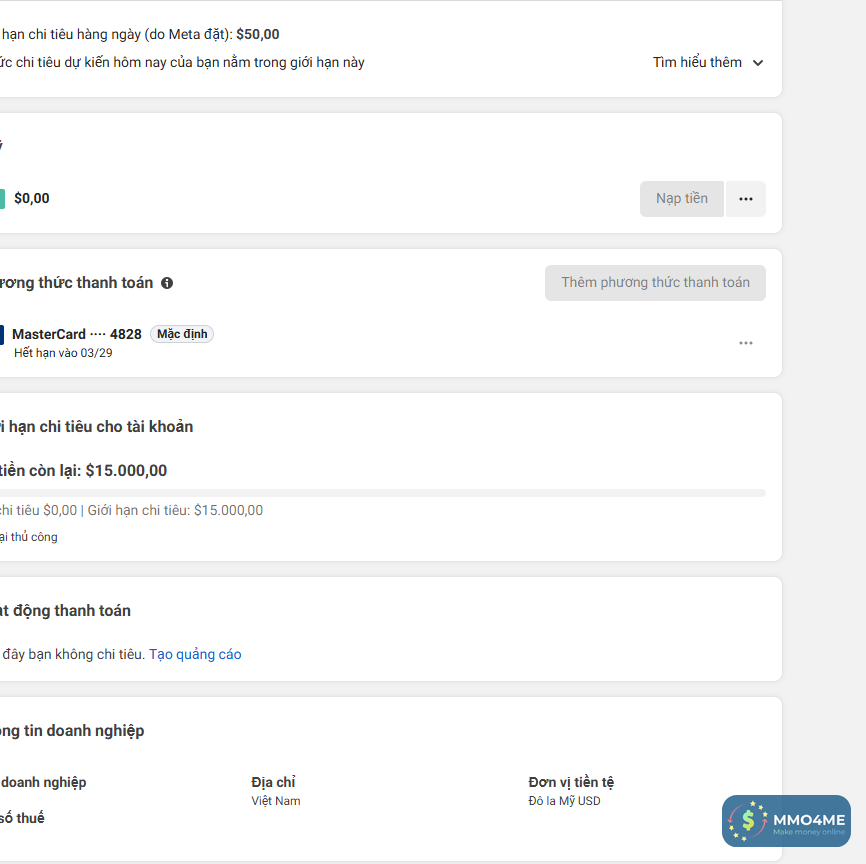The height and width of the screenshot is (864, 866).
Task: Click "Thêm phương thức thanh toán" button
Action: [655, 283]
